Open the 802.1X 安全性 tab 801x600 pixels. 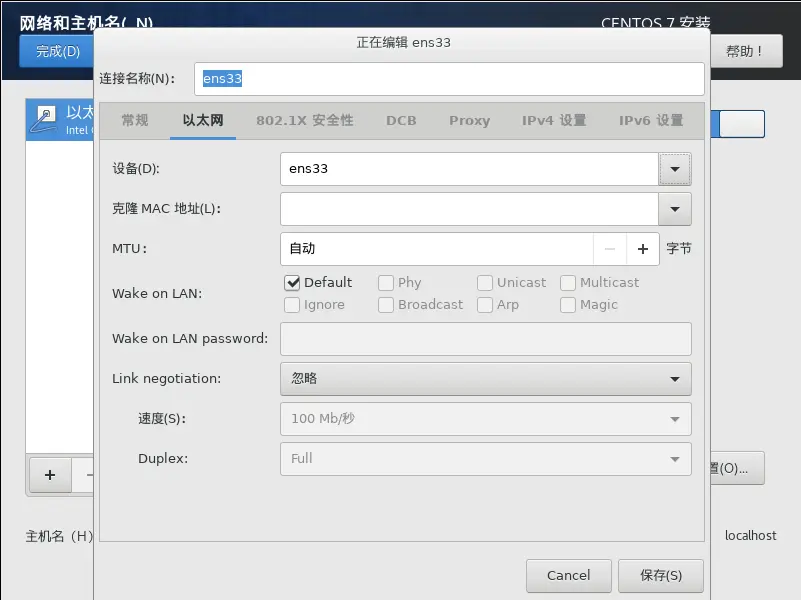tap(305, 121)
